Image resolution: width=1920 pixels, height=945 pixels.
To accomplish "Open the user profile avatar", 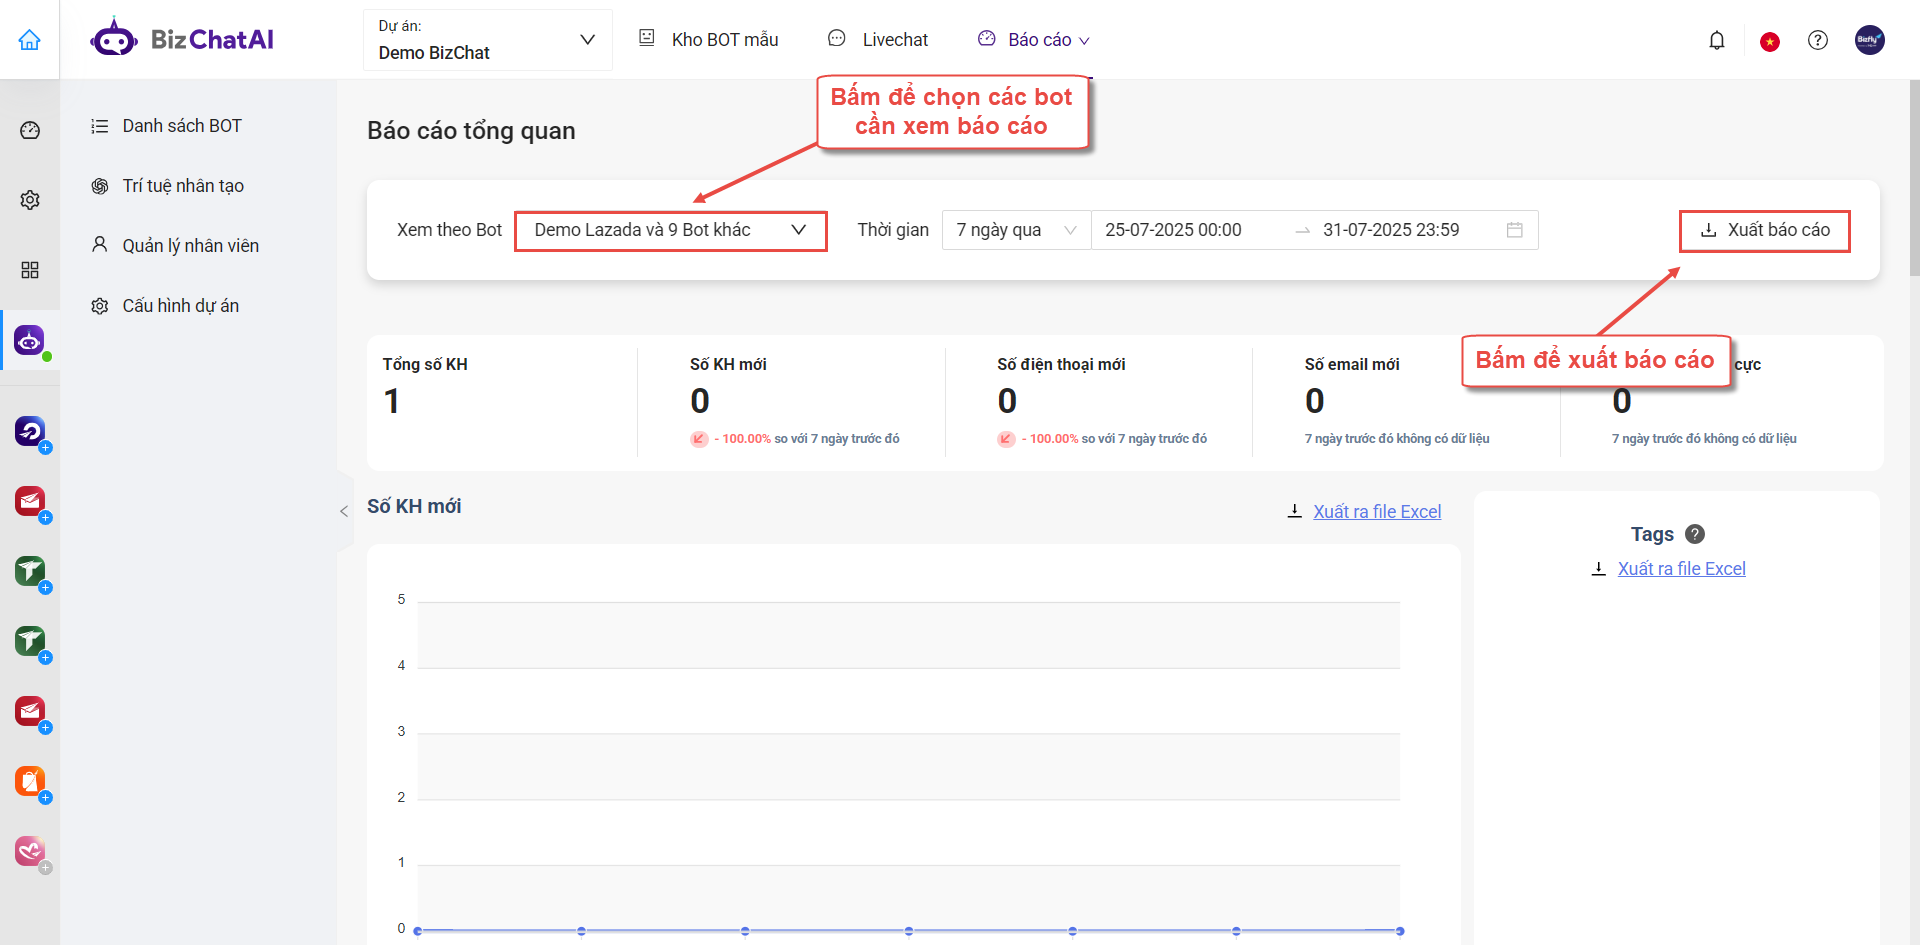I will 1869,40.
